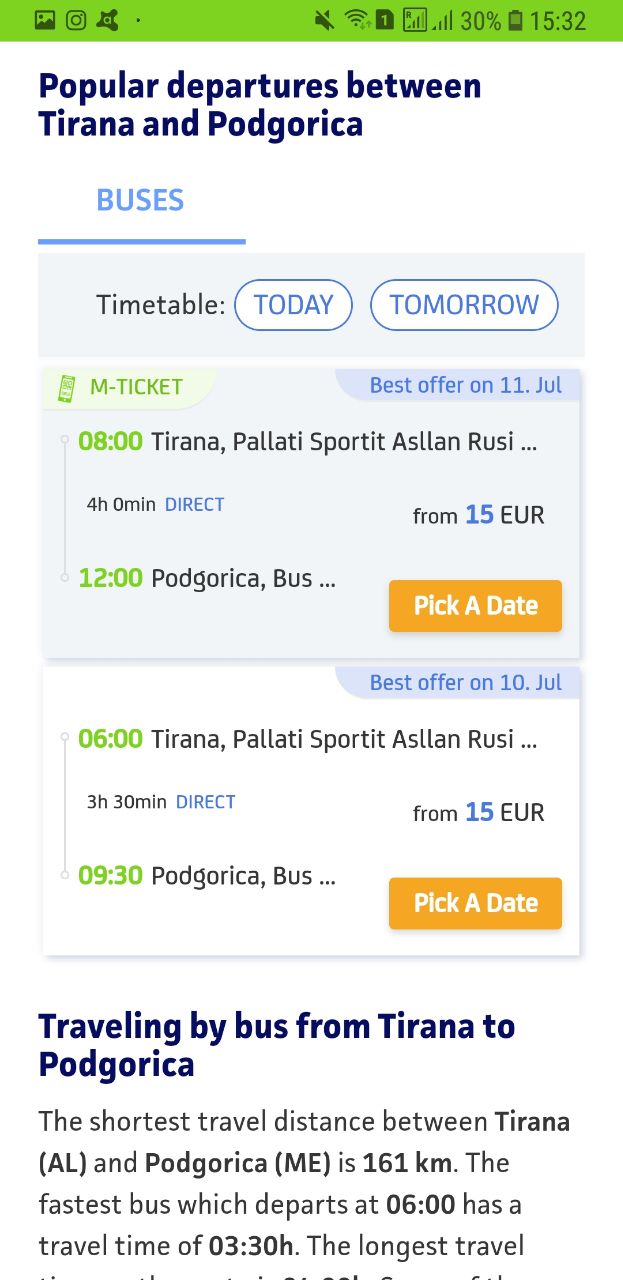Pick a date for the 08:00 departure
Image resolution: width=623 pixels, height=1280 pixels.
(x=475, y=606)
